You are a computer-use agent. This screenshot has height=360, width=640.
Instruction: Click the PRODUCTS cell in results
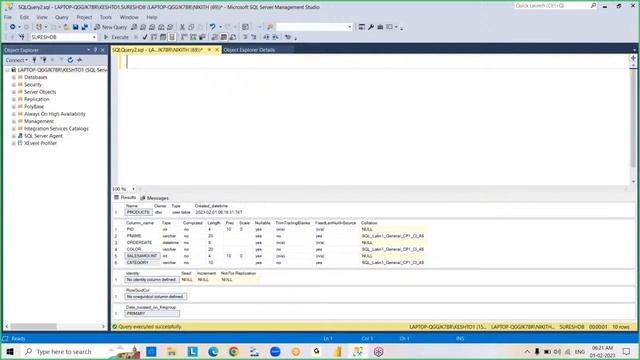pyautogui.click(x=138, y=212)
